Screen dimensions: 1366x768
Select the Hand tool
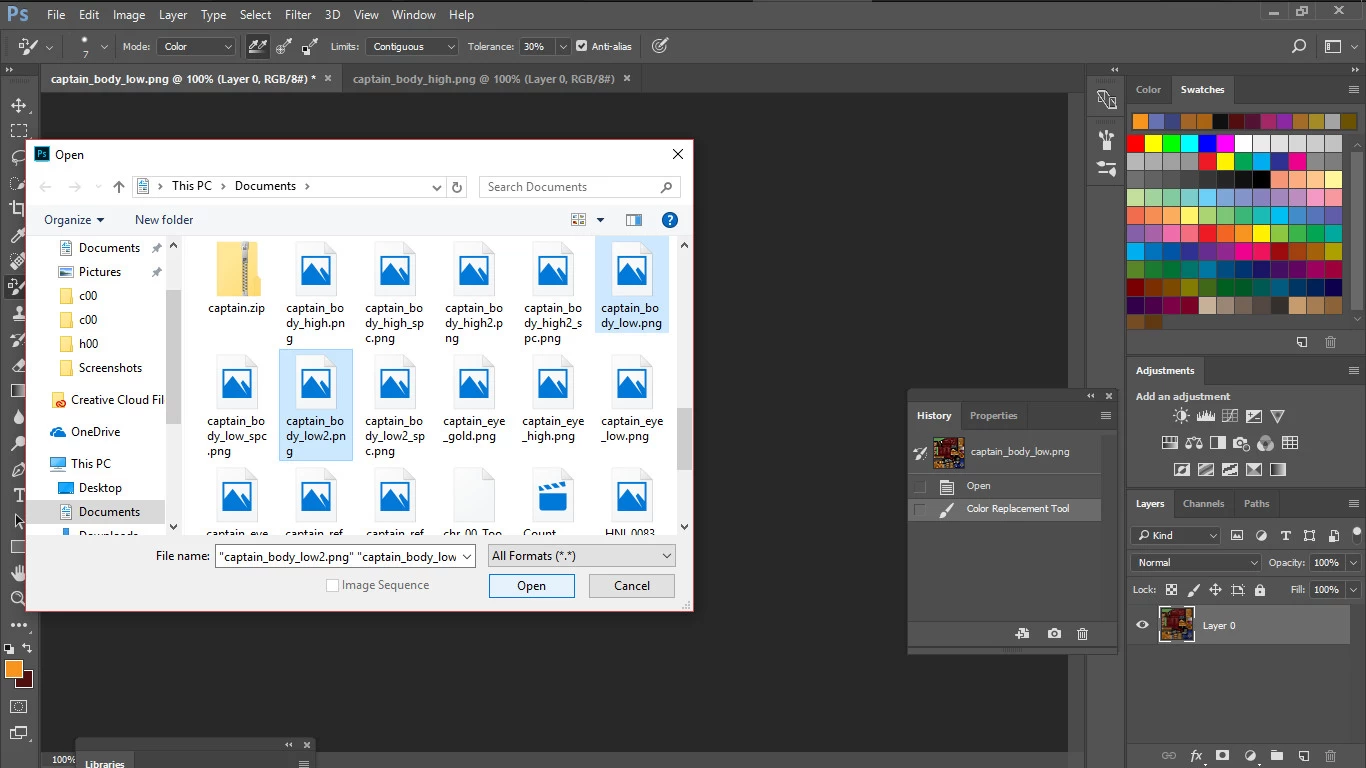click(18, 573)
